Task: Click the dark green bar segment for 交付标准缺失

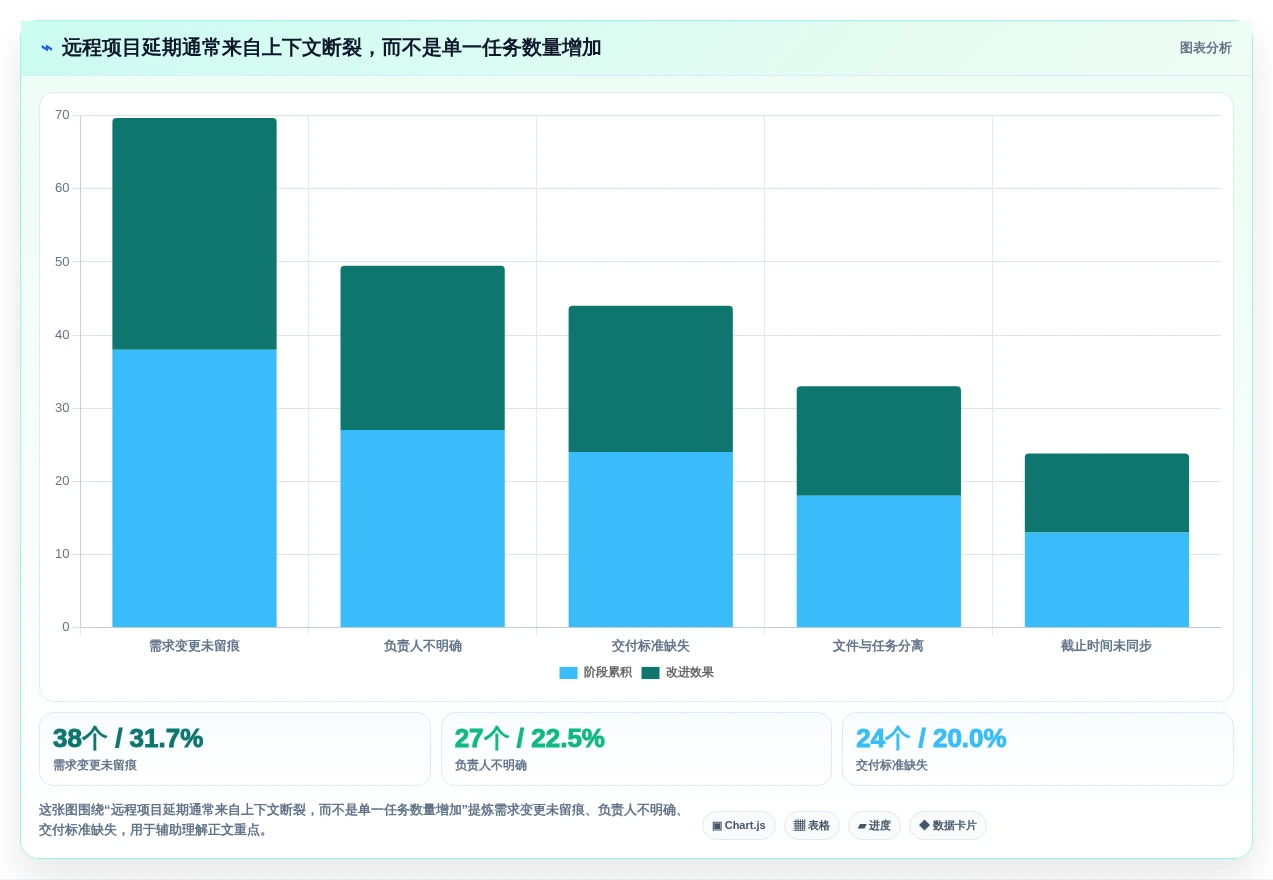Action: click(651, 379)
